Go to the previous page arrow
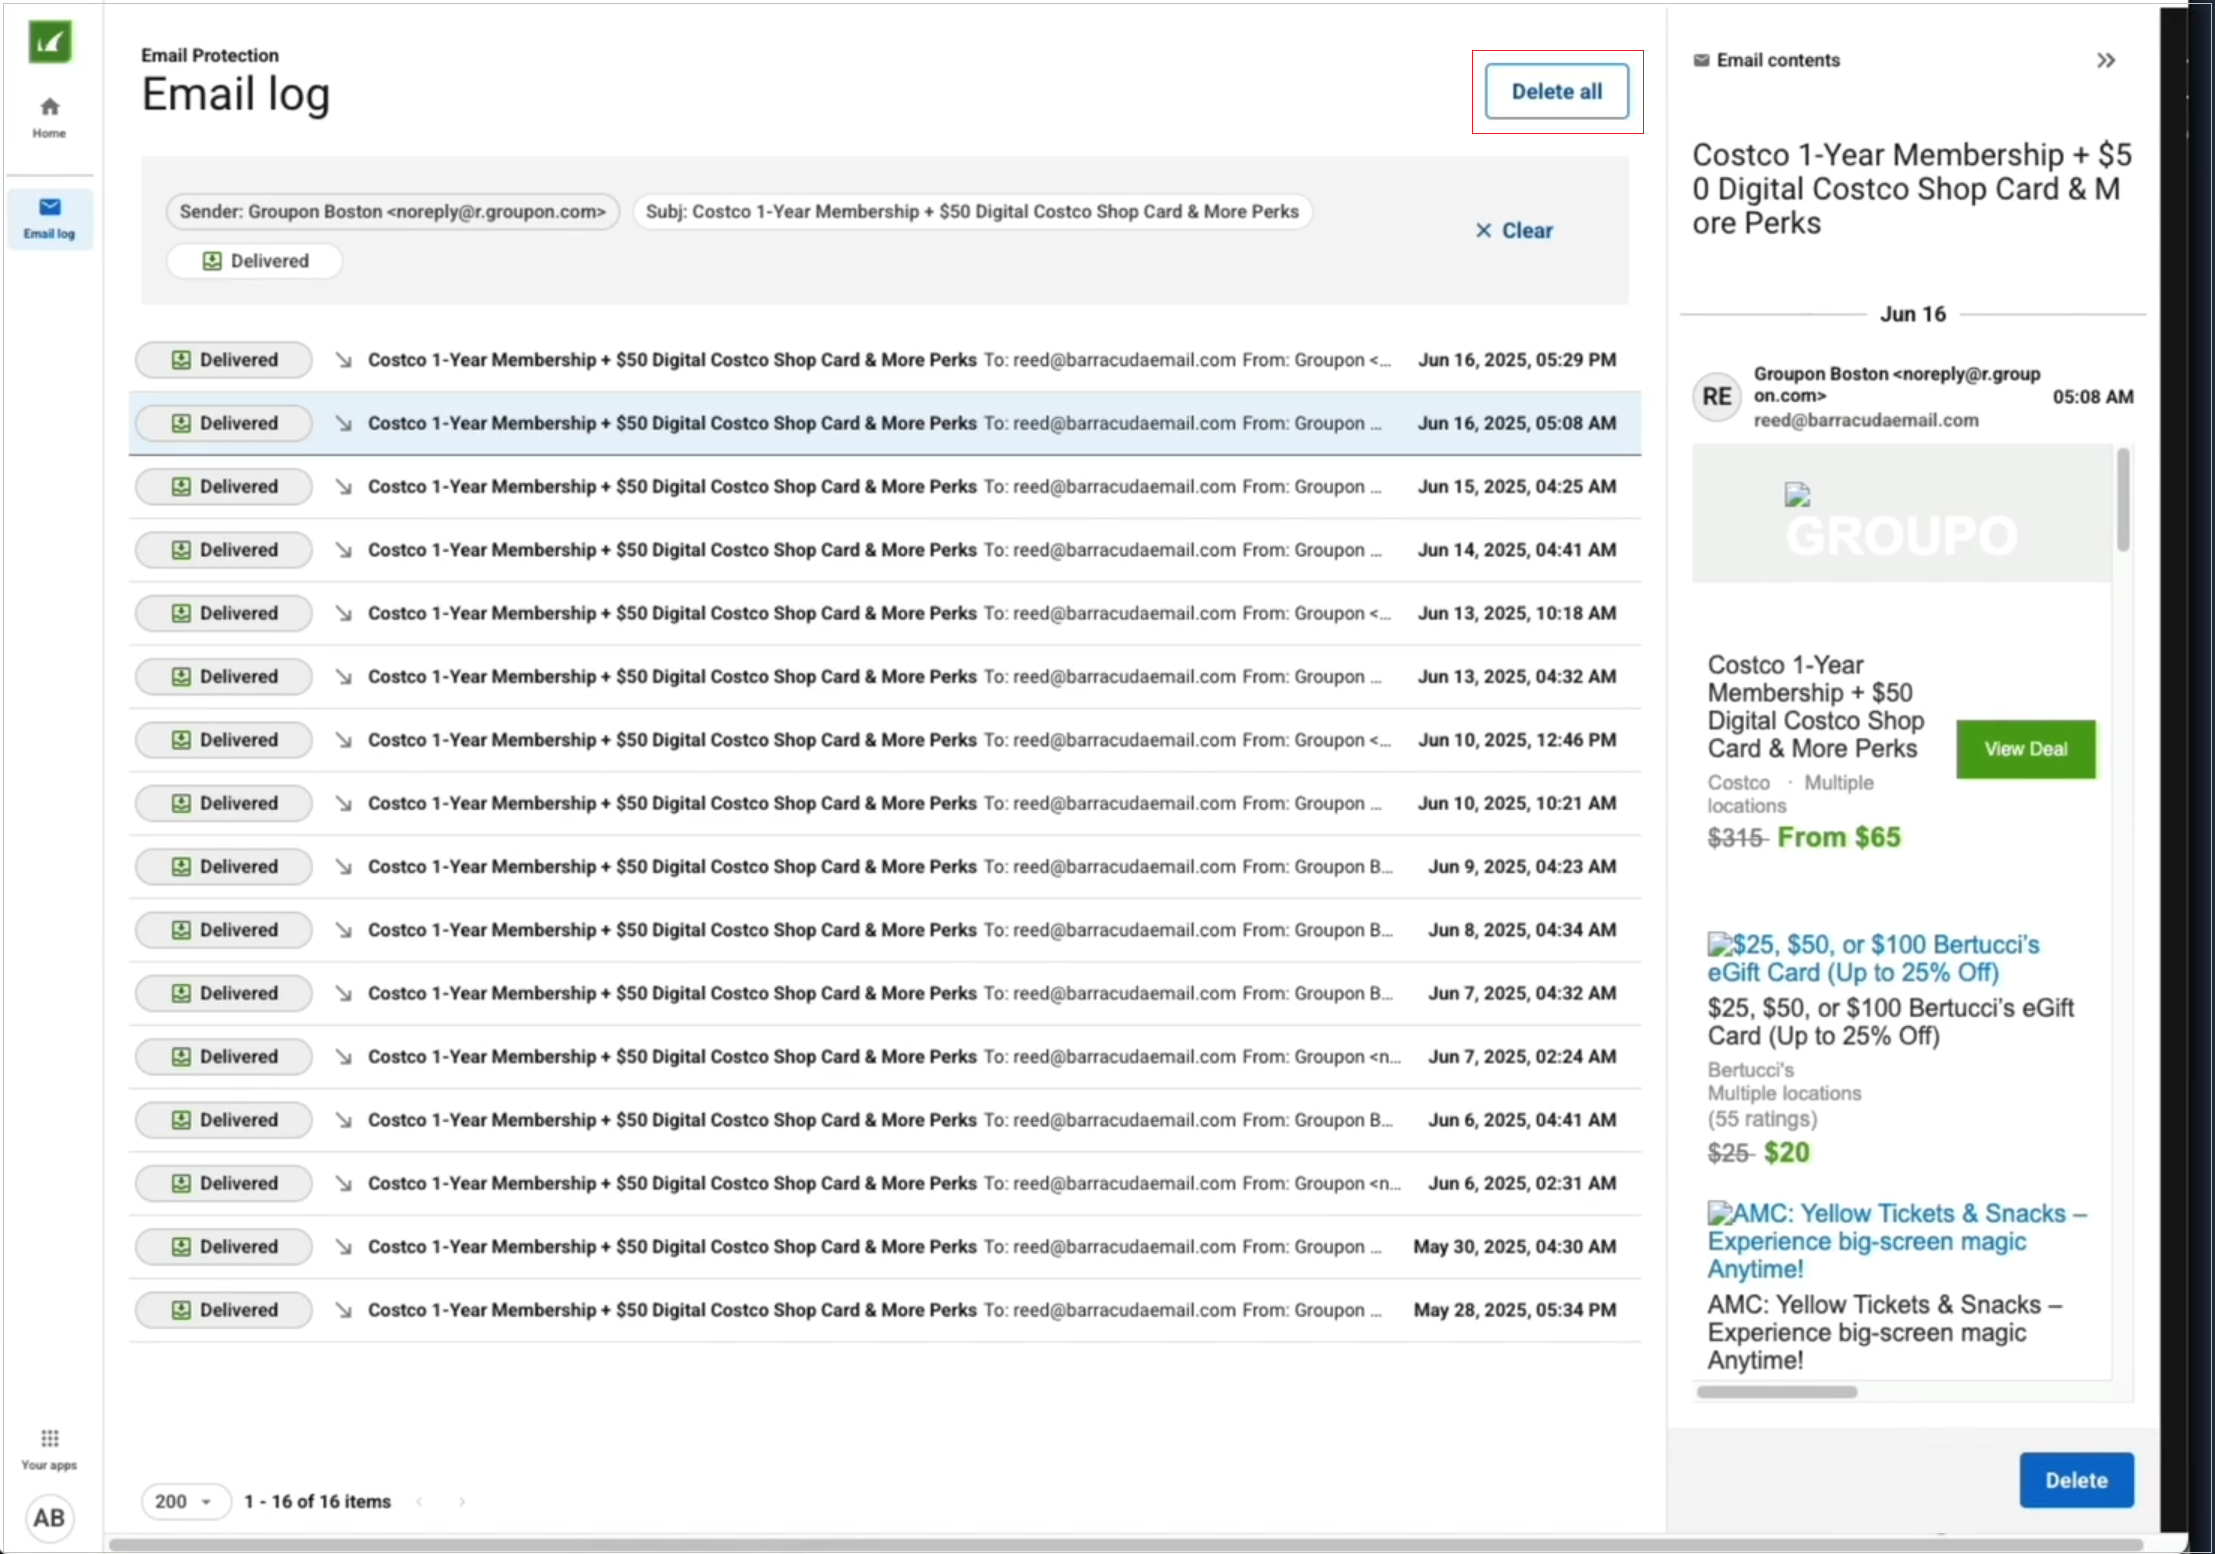The height and width of the screenshot is (1554, 2215). (x=420, y=1501)
